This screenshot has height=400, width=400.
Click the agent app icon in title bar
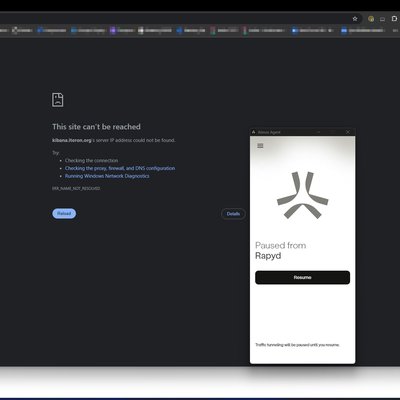253,132
